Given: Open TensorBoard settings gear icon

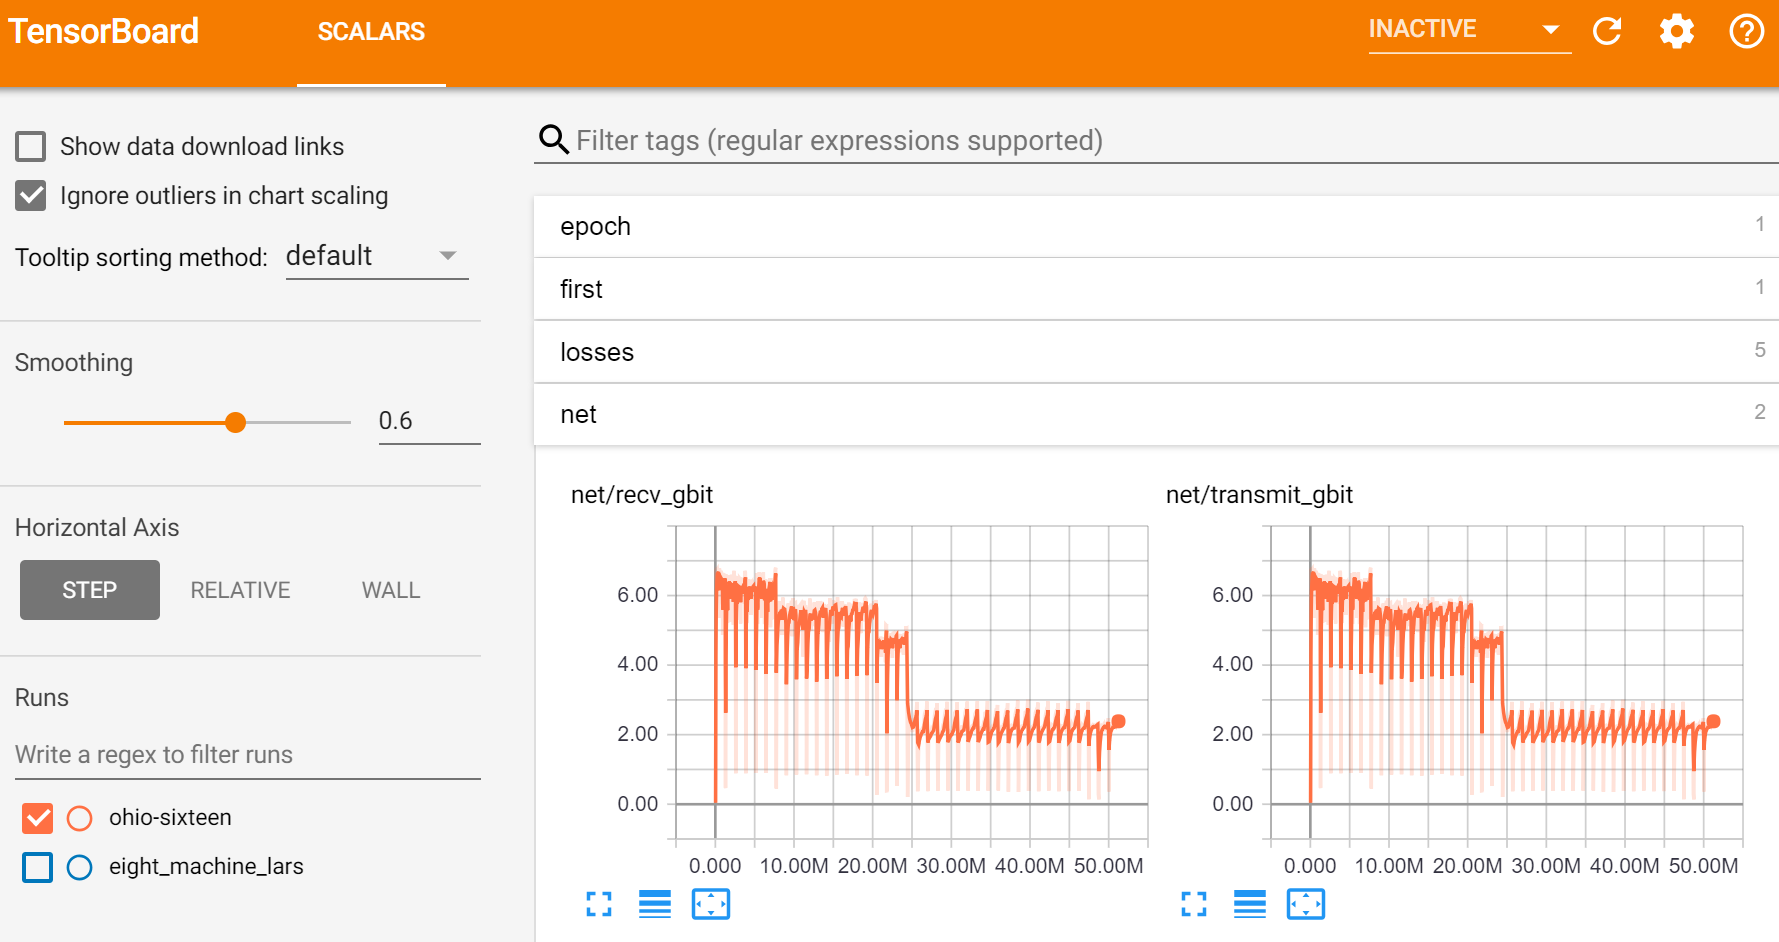Looking at the screenshot, I should click(1677, 31).
